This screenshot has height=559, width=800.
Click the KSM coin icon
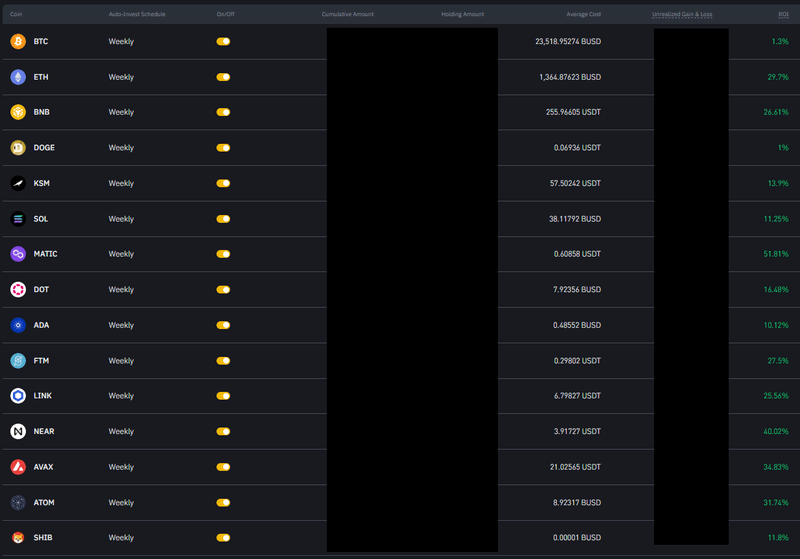[x=18, y=183]
